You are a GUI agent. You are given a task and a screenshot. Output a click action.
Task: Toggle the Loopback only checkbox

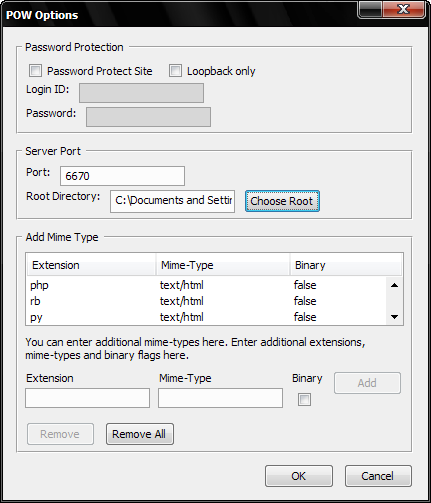pyautogui.click(x=175, y=71)
